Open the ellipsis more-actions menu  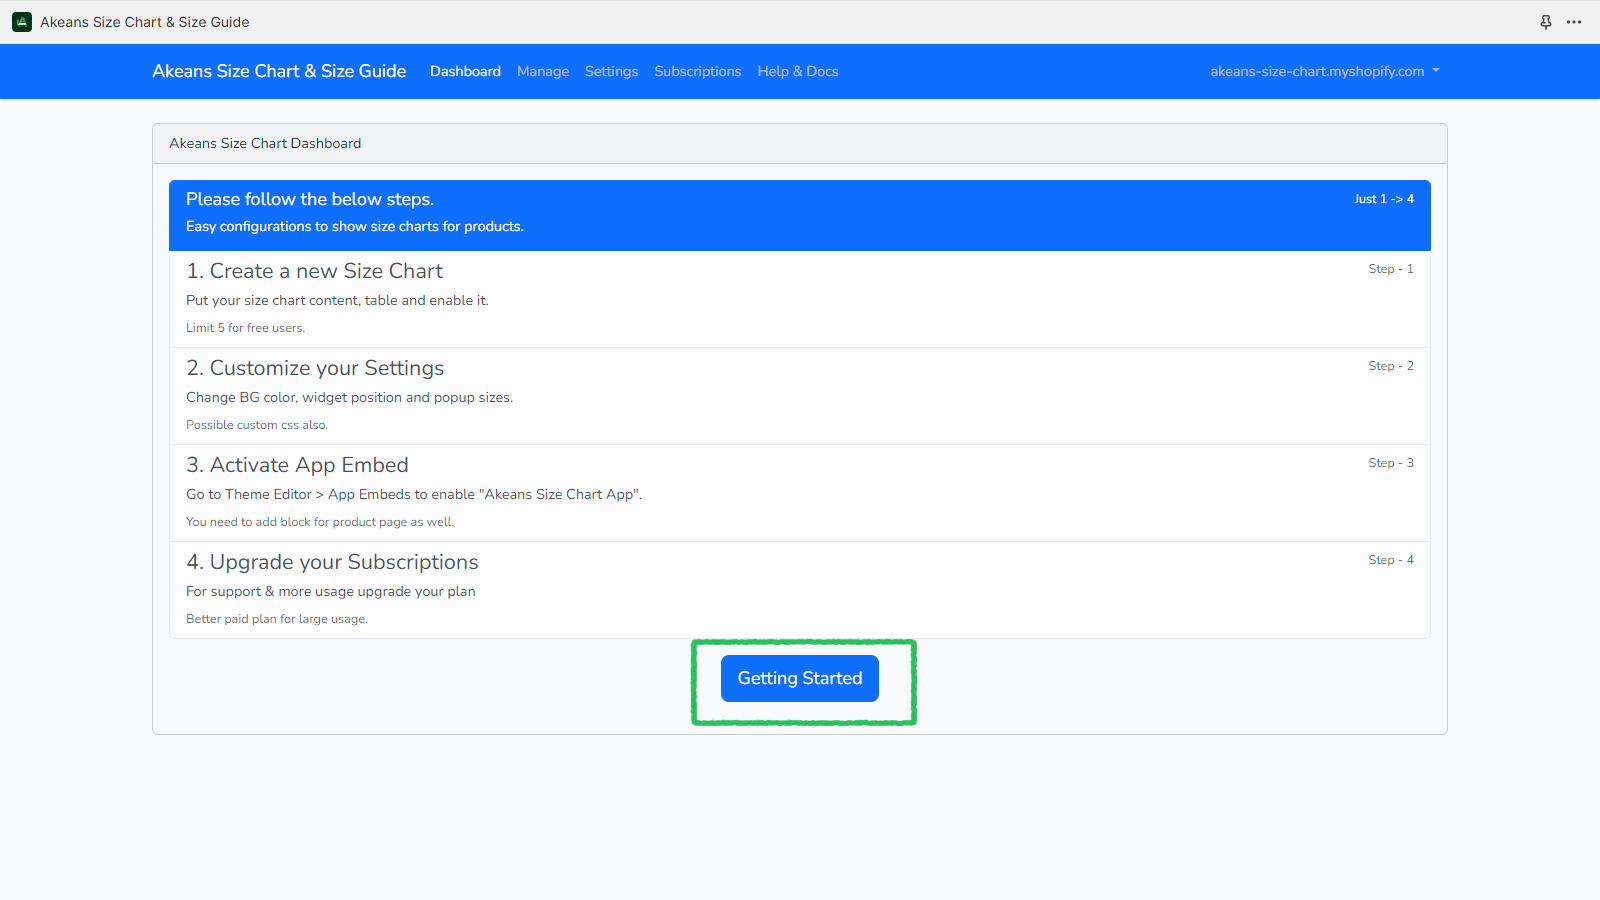click(1574, 21)
